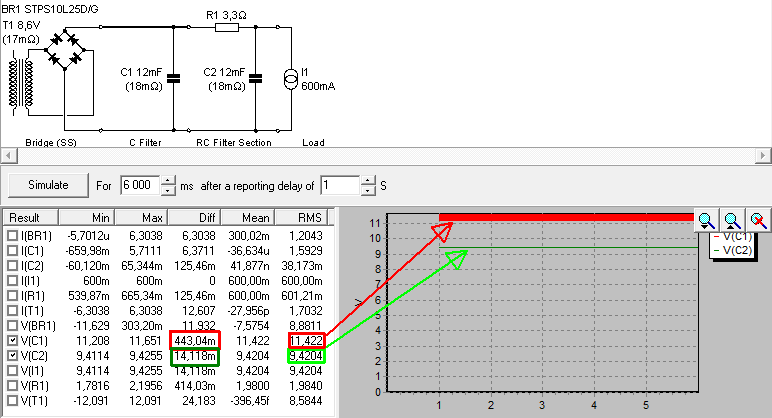This screenshot has width=772, height=418.
Task: Click the Result column header
Action: [x=31, y=218]
